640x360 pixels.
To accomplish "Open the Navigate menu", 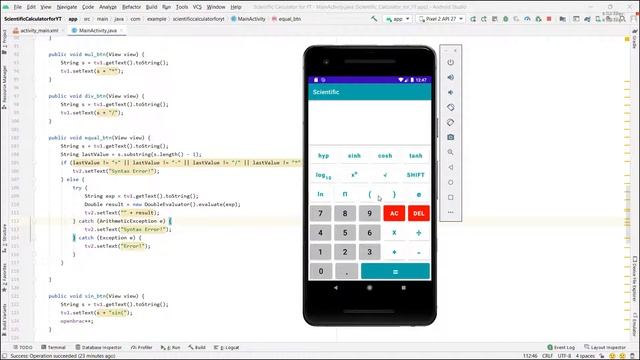I will [67, 7].
